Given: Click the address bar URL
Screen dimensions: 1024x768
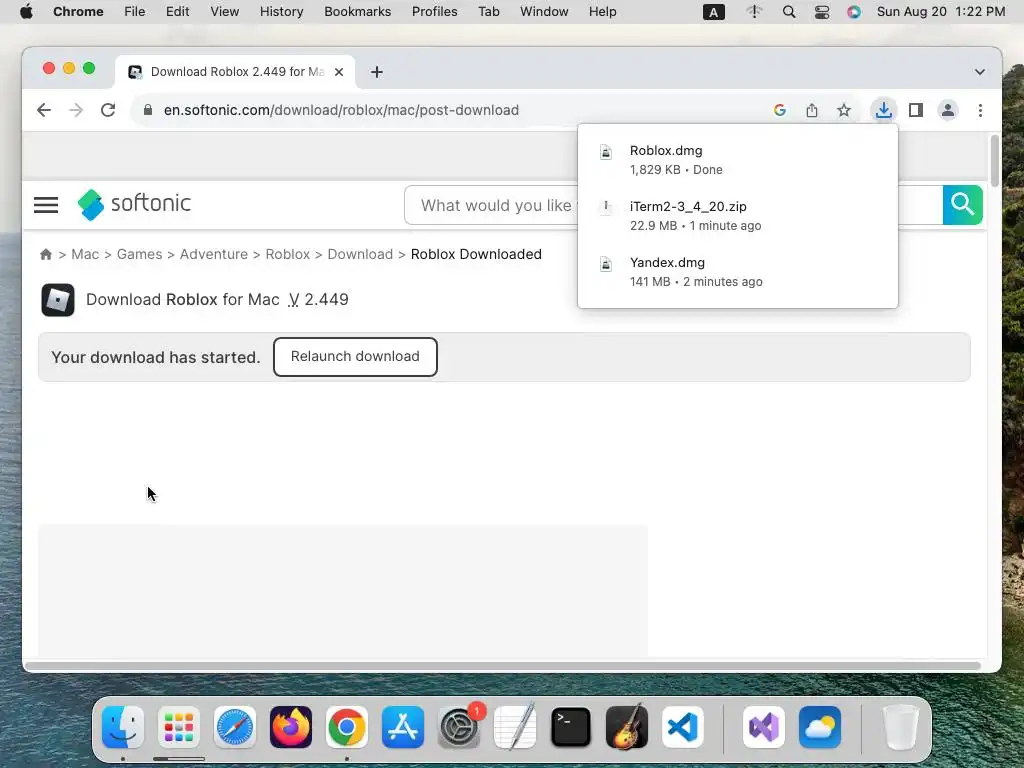Looking at the screenshot, I should click(x=341, y=110).
